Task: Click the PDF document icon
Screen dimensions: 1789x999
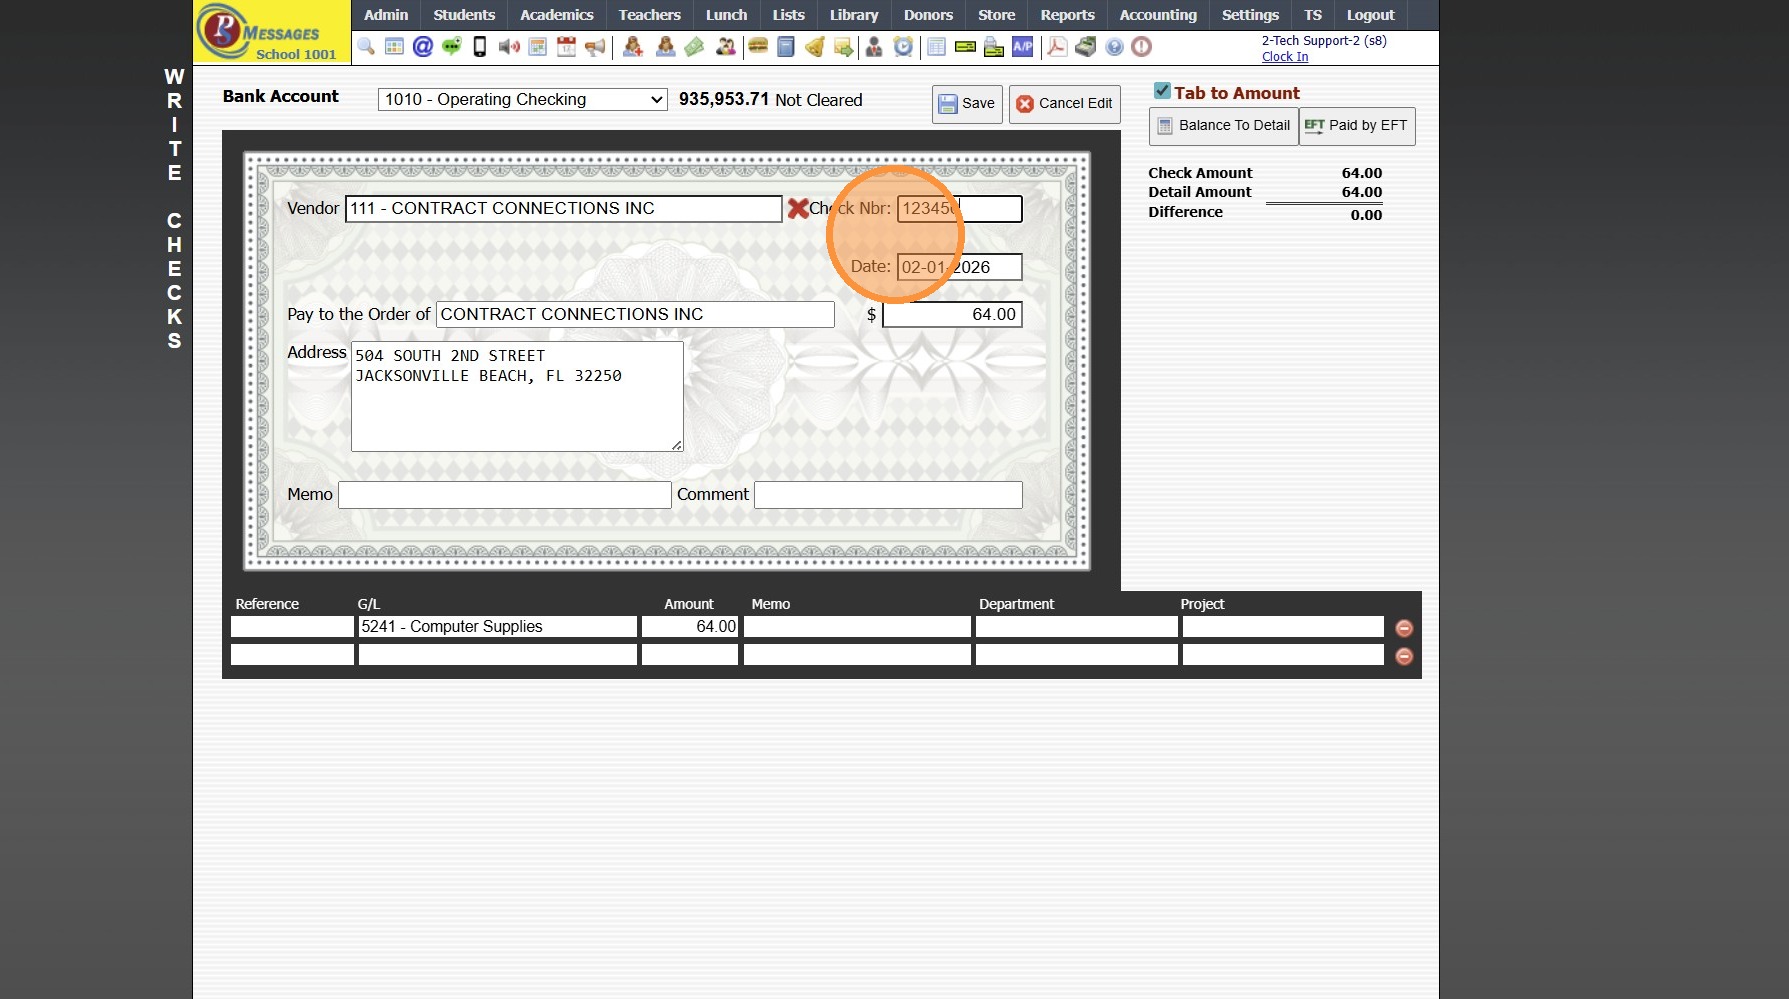Action: point(1057,46)
